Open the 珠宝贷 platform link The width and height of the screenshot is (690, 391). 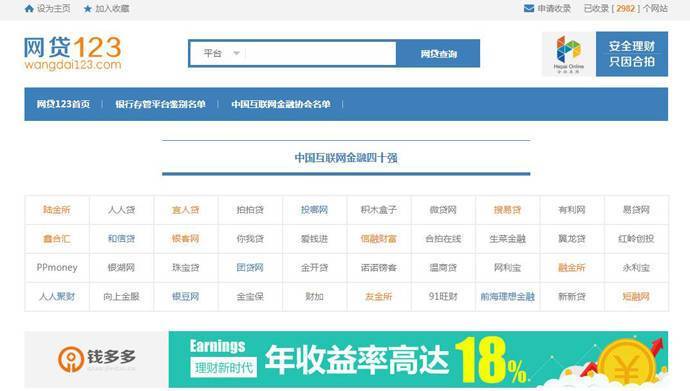click(x=186, y=267)
